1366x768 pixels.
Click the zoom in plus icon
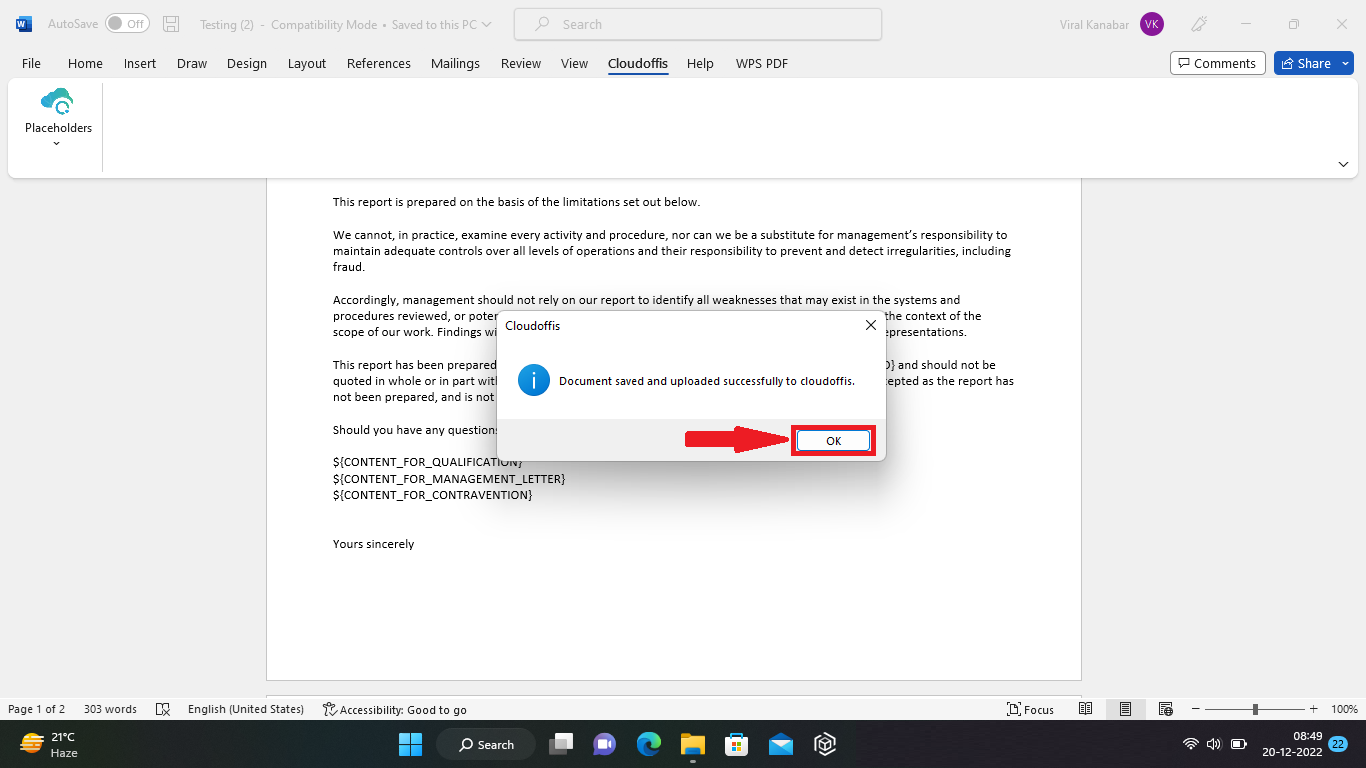pos(1313,709)
